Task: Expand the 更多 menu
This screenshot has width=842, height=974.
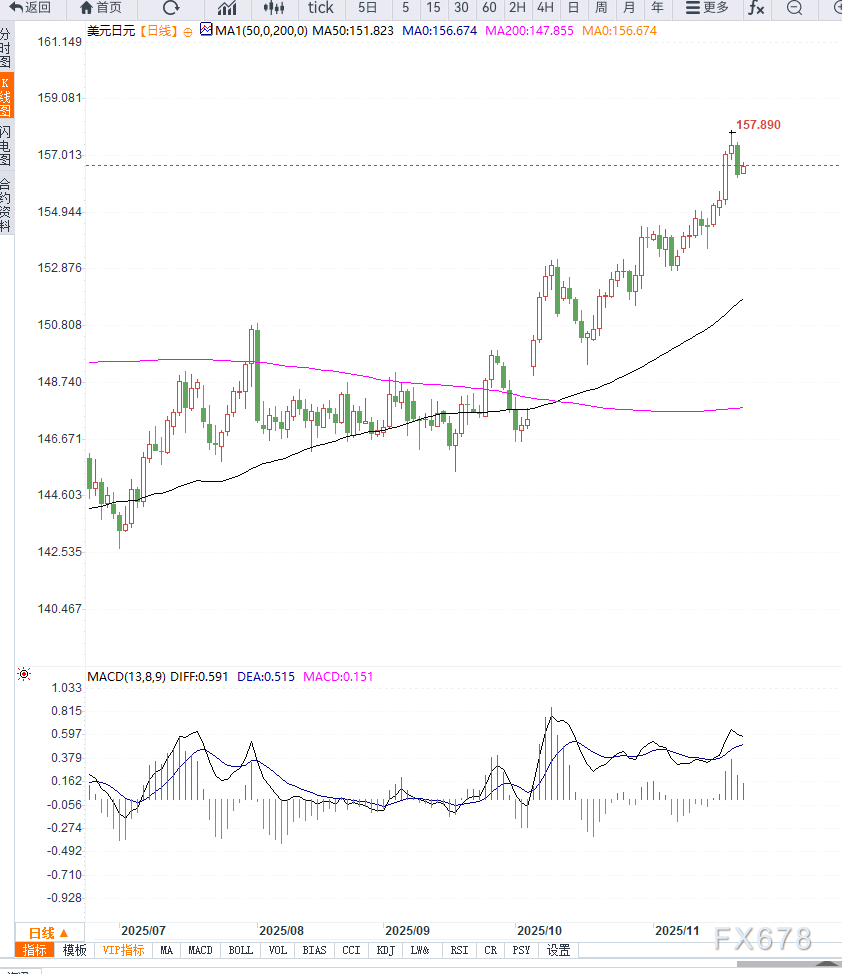Action: click(x=706, y=8)
